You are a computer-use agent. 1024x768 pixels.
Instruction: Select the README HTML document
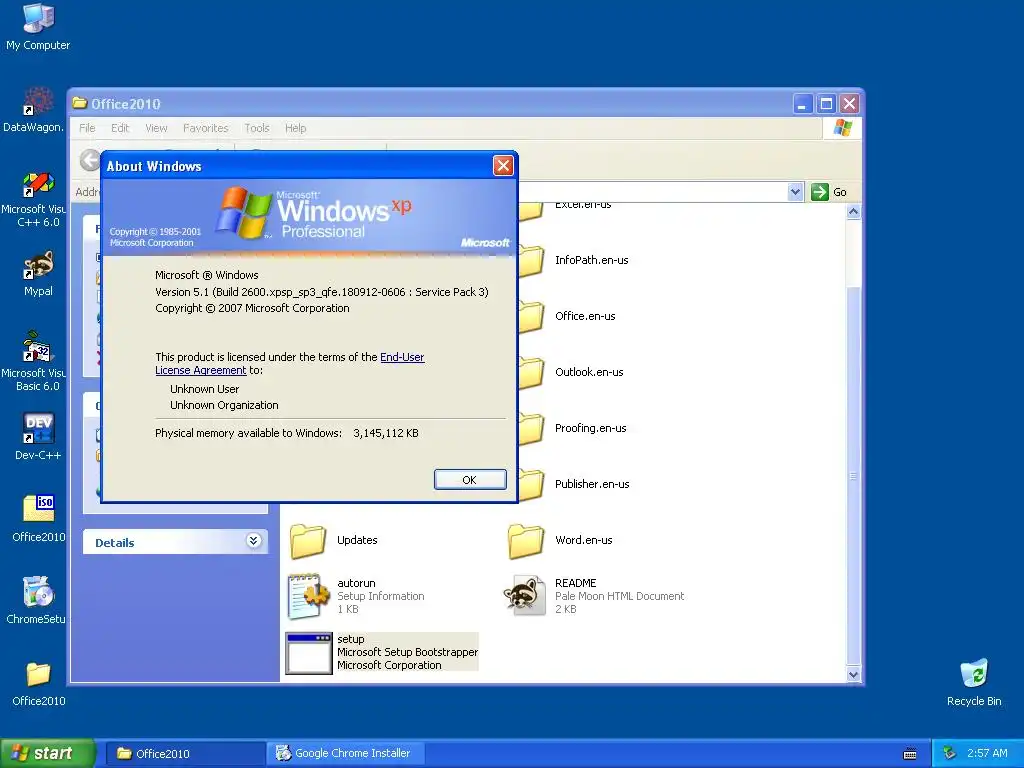(x=594, y=596)
